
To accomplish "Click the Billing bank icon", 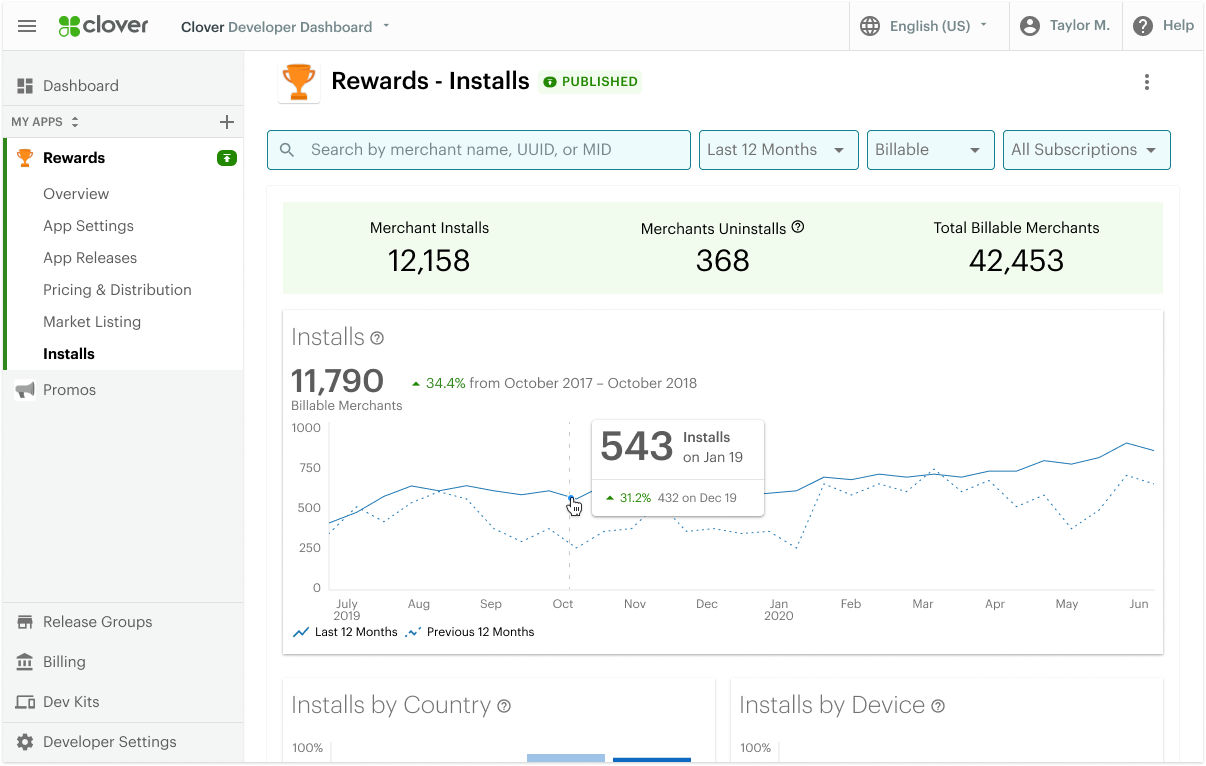I will 25,662.
